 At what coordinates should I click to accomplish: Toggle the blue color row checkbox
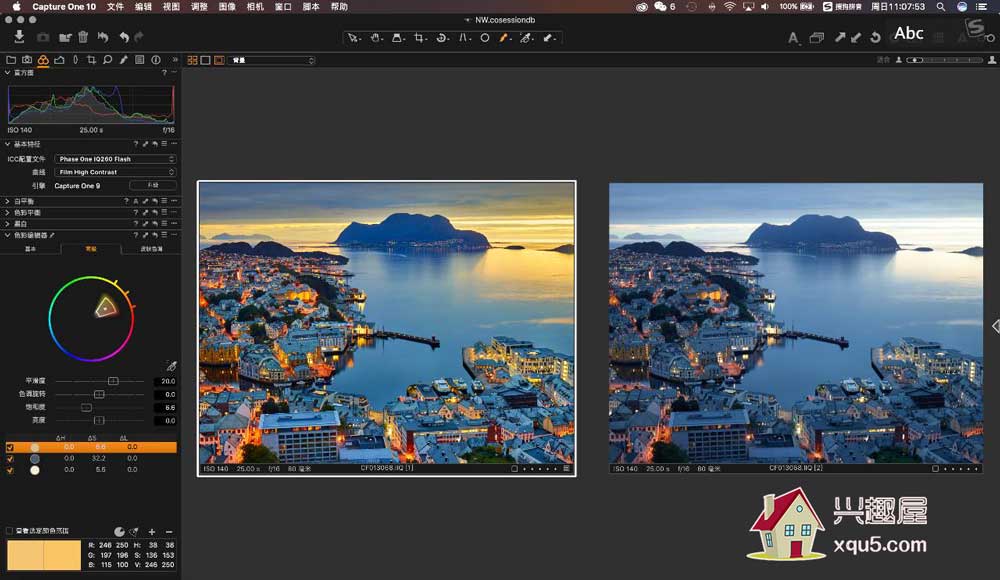point(10,459)
